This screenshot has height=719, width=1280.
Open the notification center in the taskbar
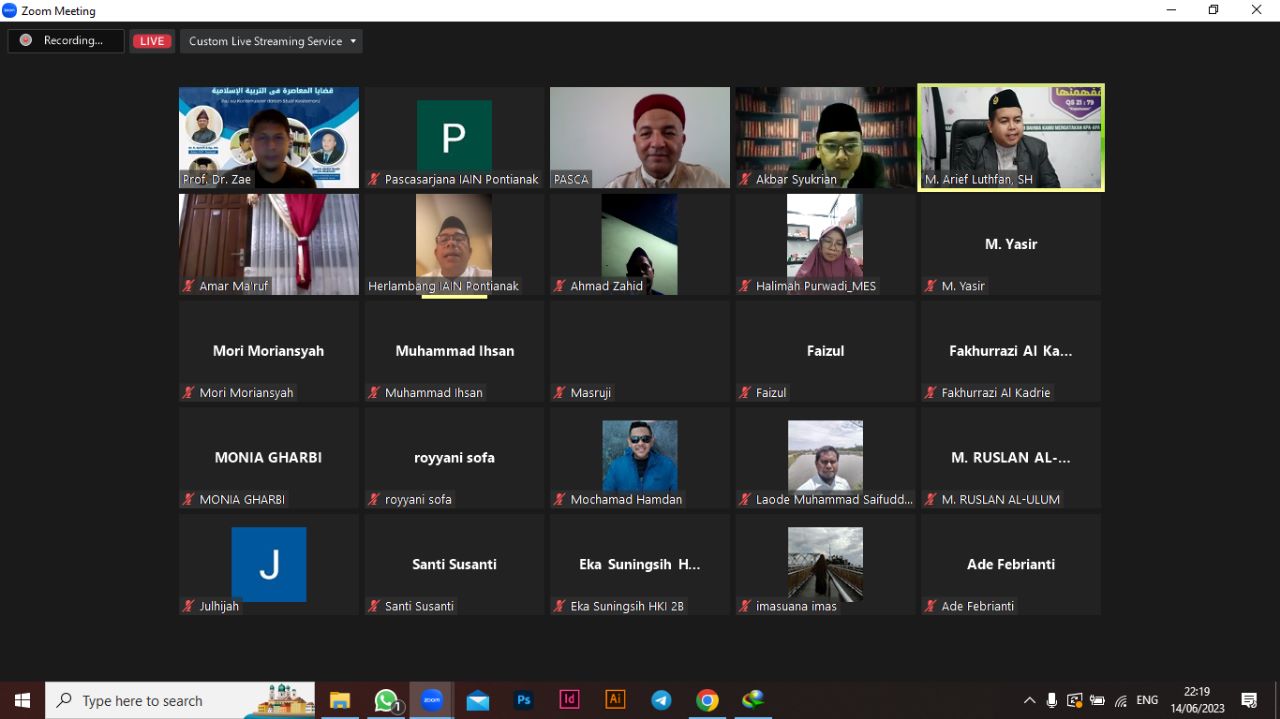(1249, 700)
